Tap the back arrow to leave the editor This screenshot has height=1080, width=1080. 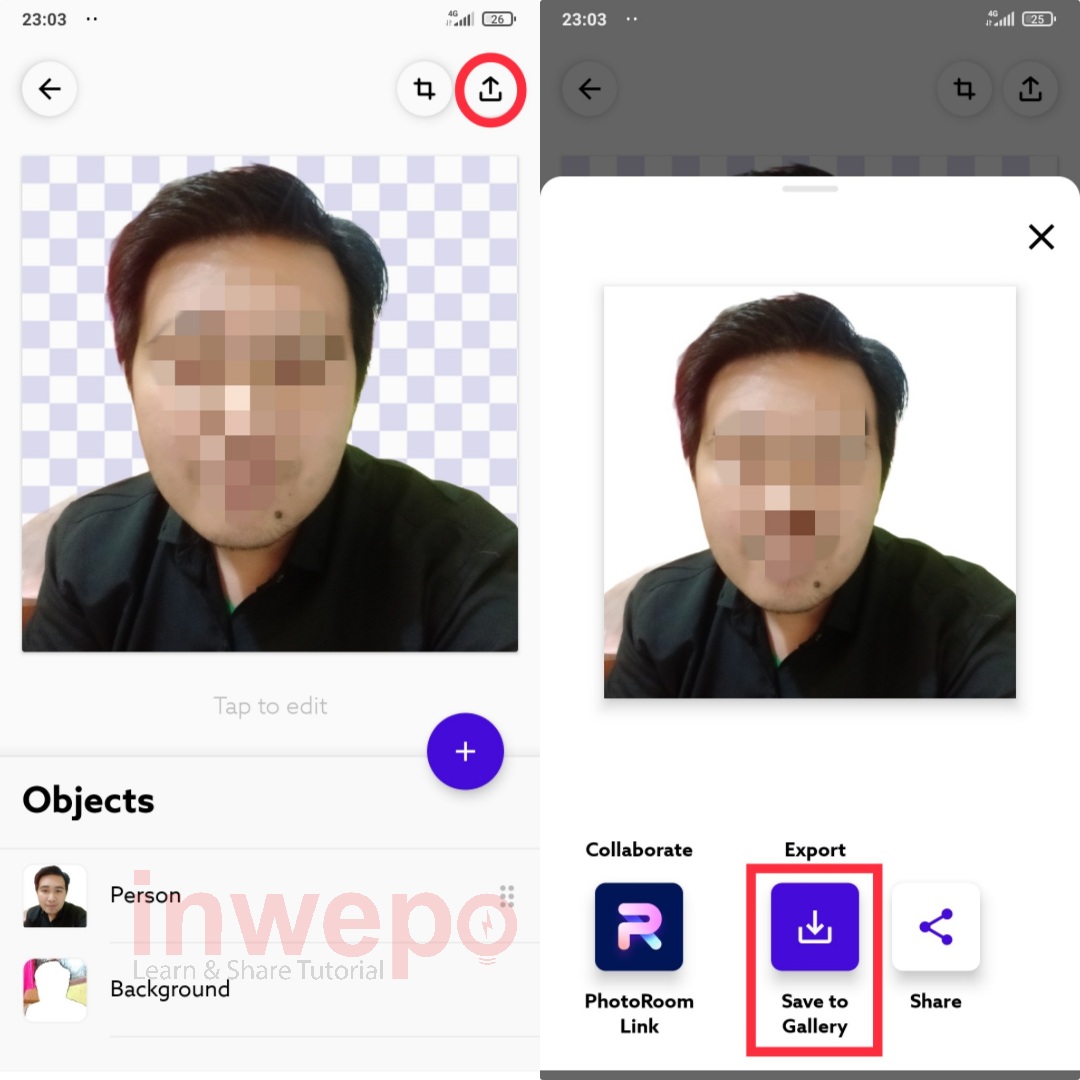(x=48, y=88)
